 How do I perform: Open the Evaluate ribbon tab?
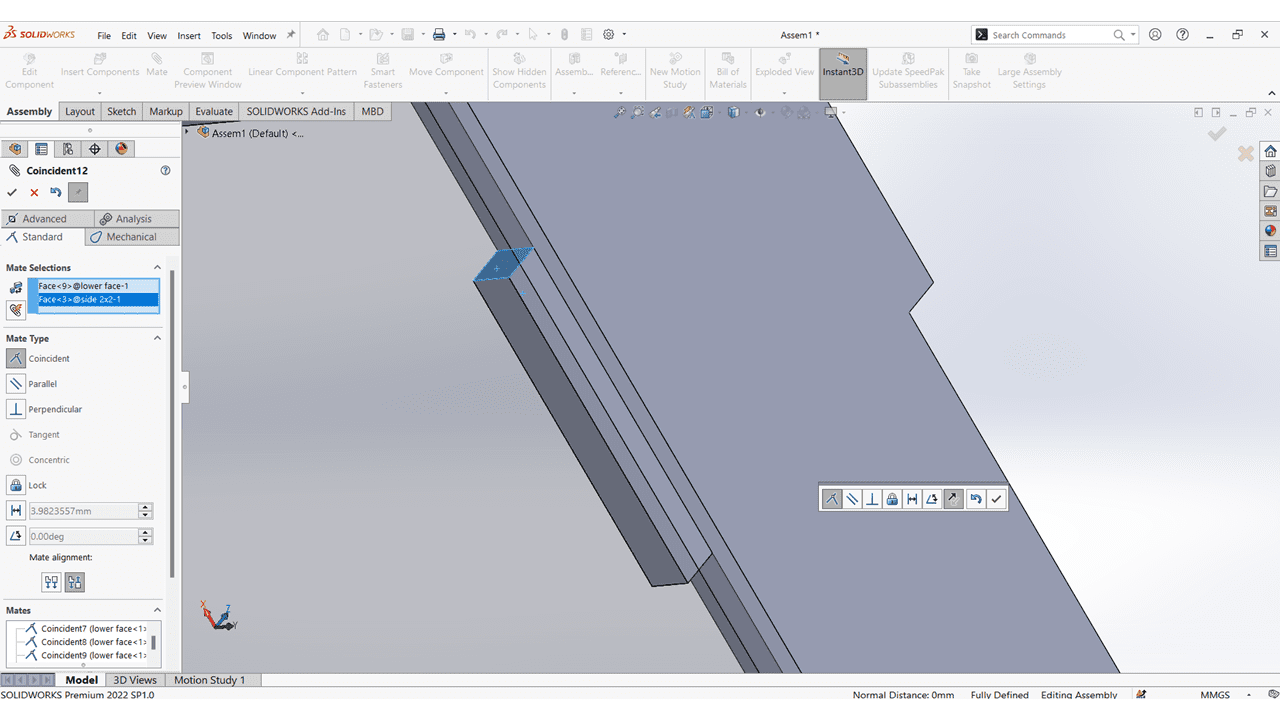tap(214, 111)
